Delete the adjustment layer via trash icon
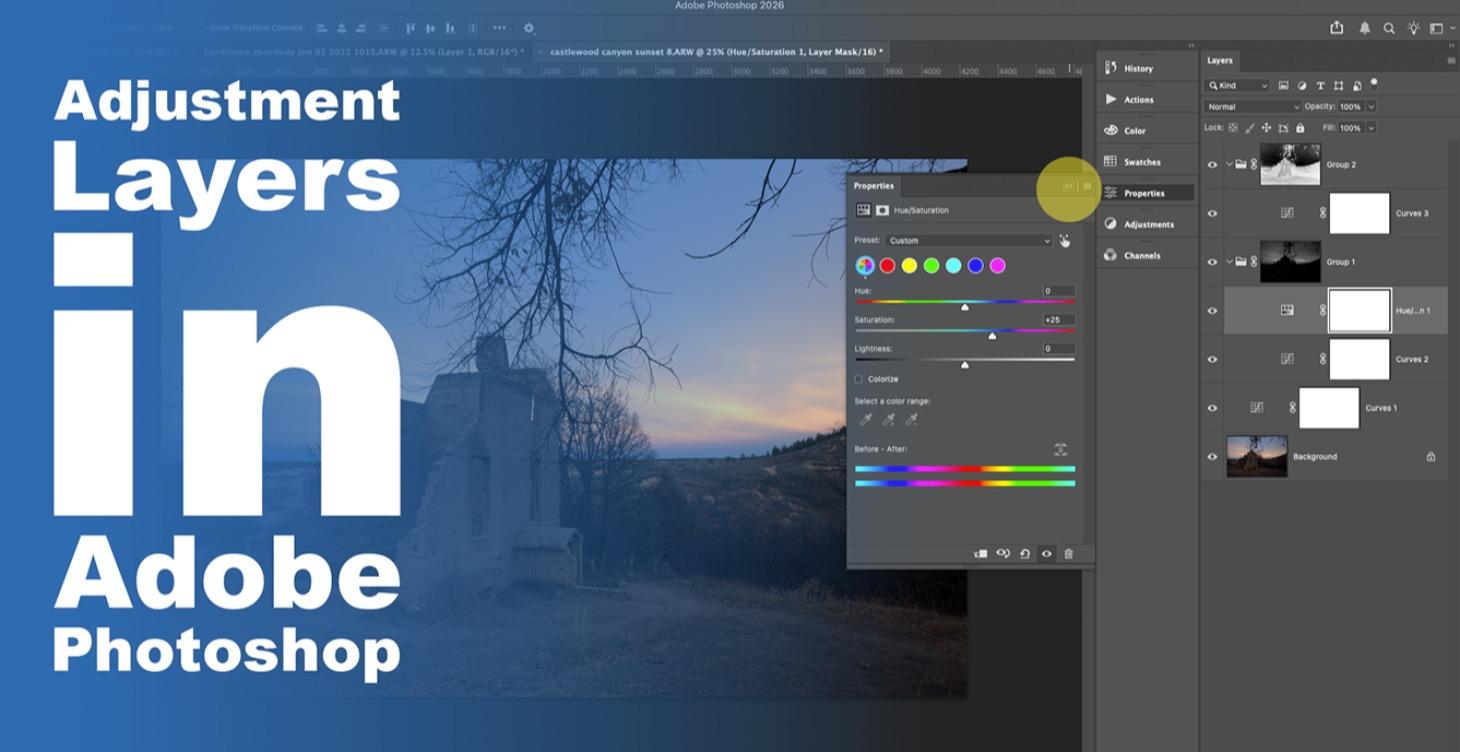Viewport: 1460px width, 752px height. click(1068, 553)
